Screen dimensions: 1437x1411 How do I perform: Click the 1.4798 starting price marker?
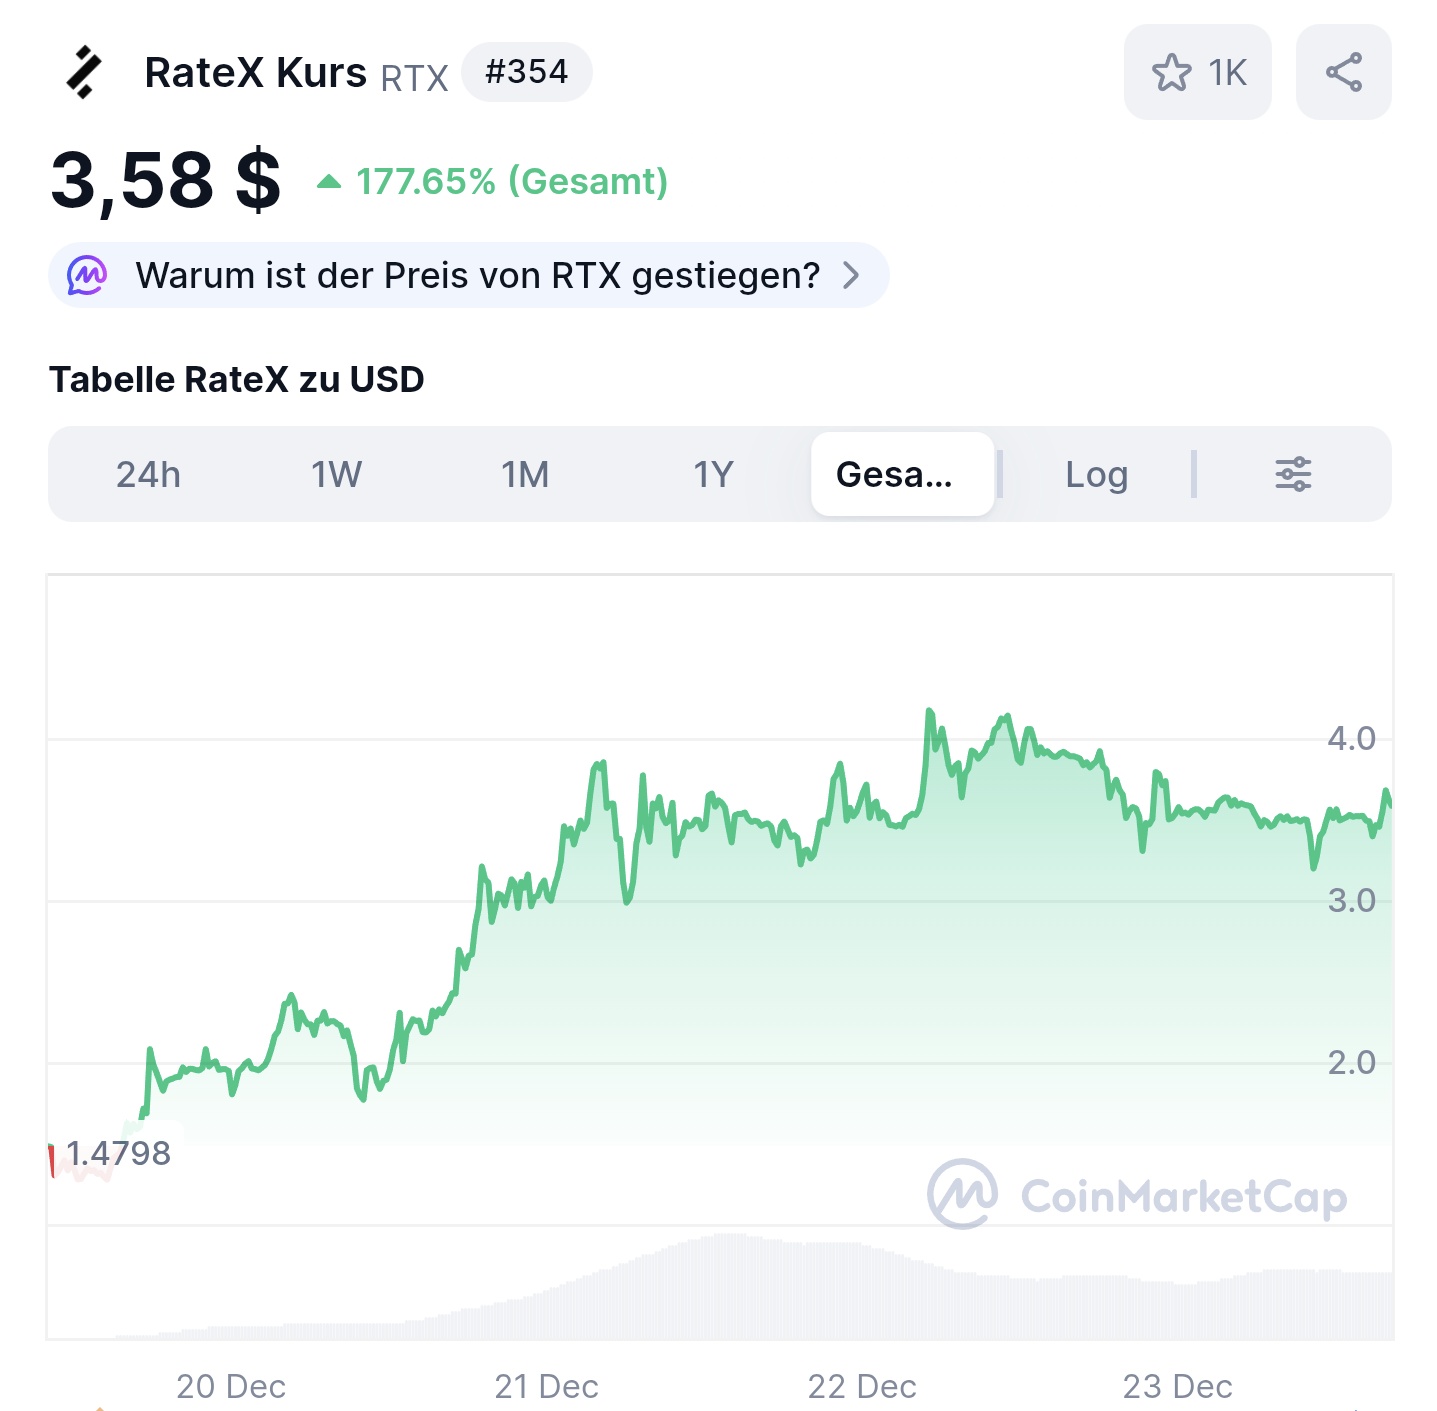click(x=118, y=1153)
